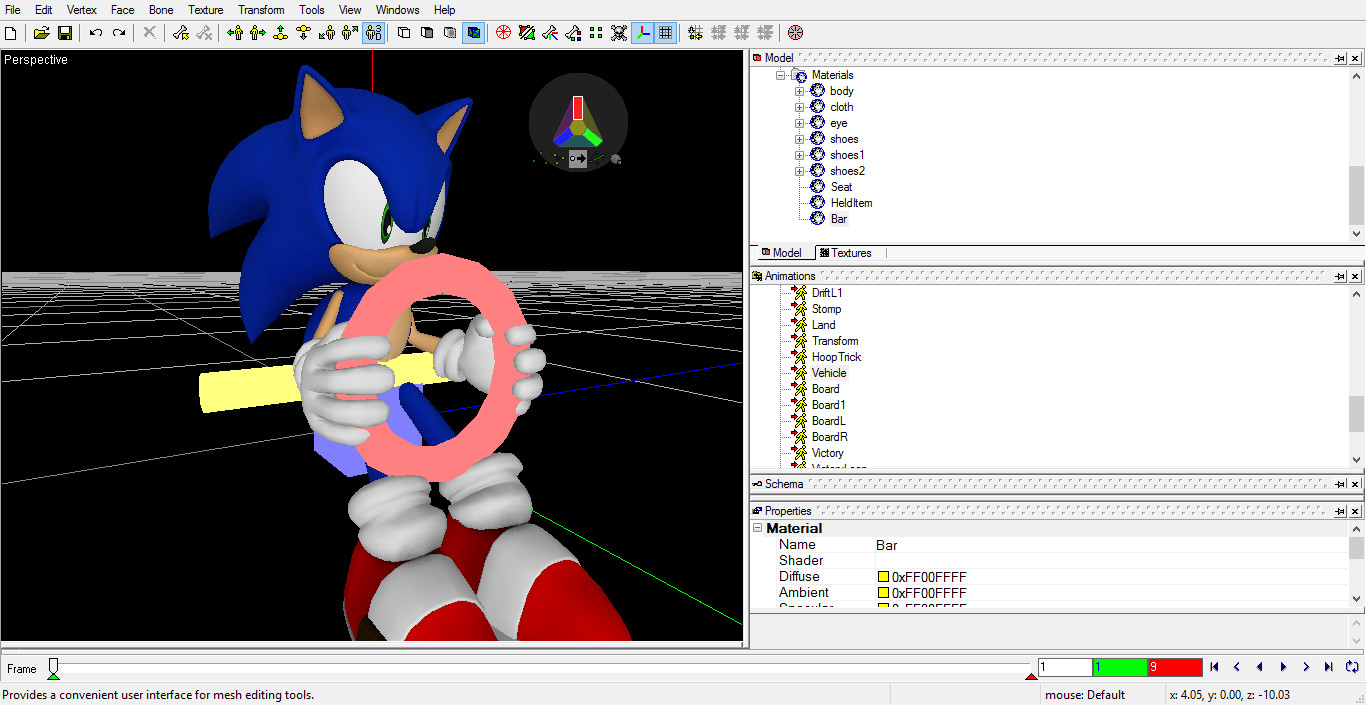Select the Victory animation in the list

click(827, 452)
